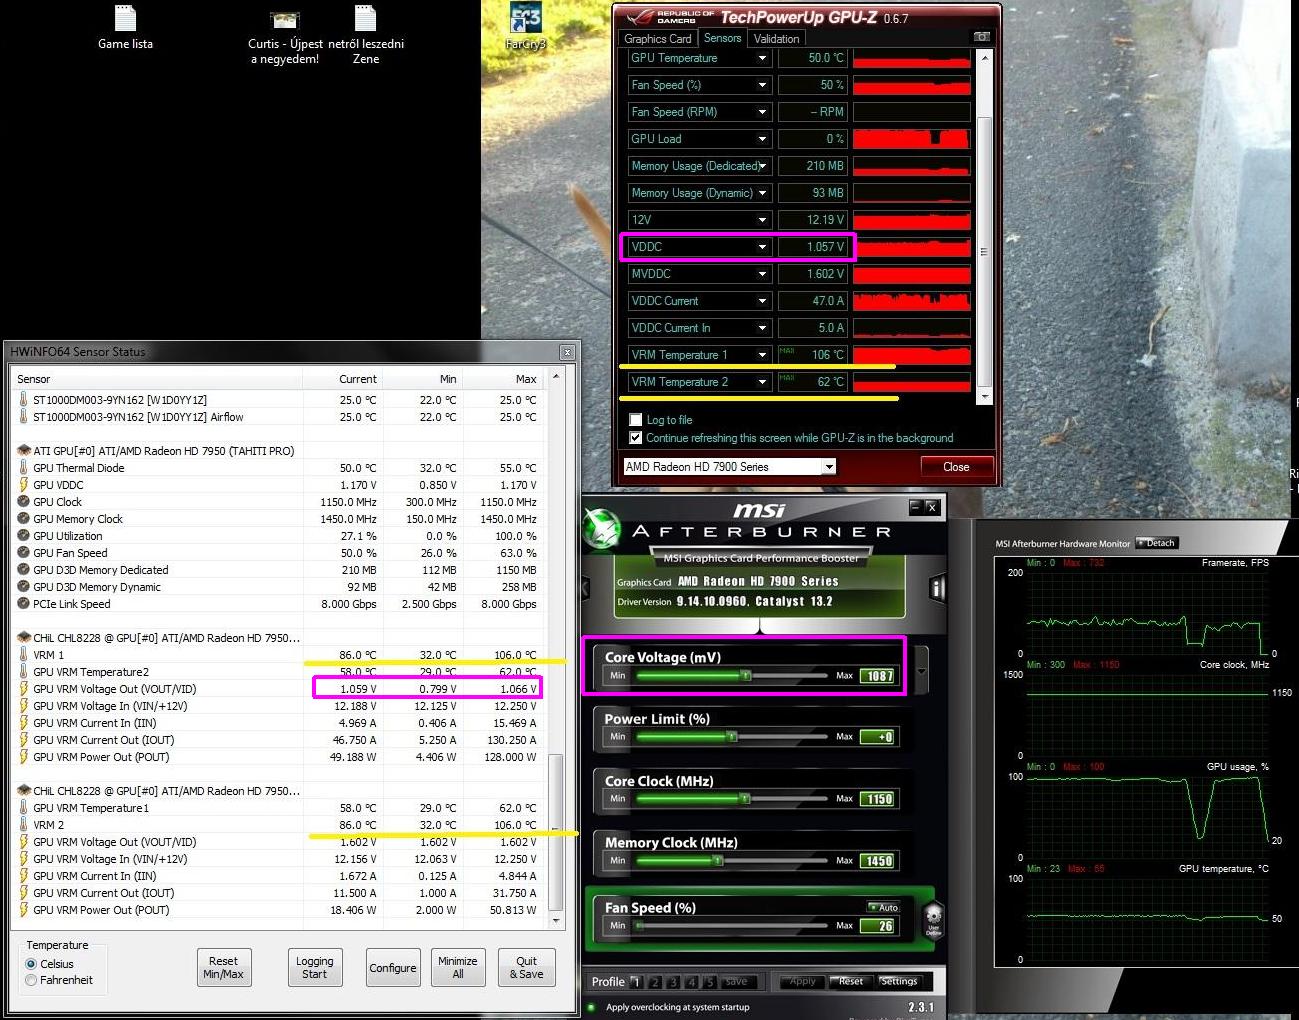Click the GPU Fan Speed row icon
1299x1020 pixels.
pyautogui.click(x=24, y=553)
